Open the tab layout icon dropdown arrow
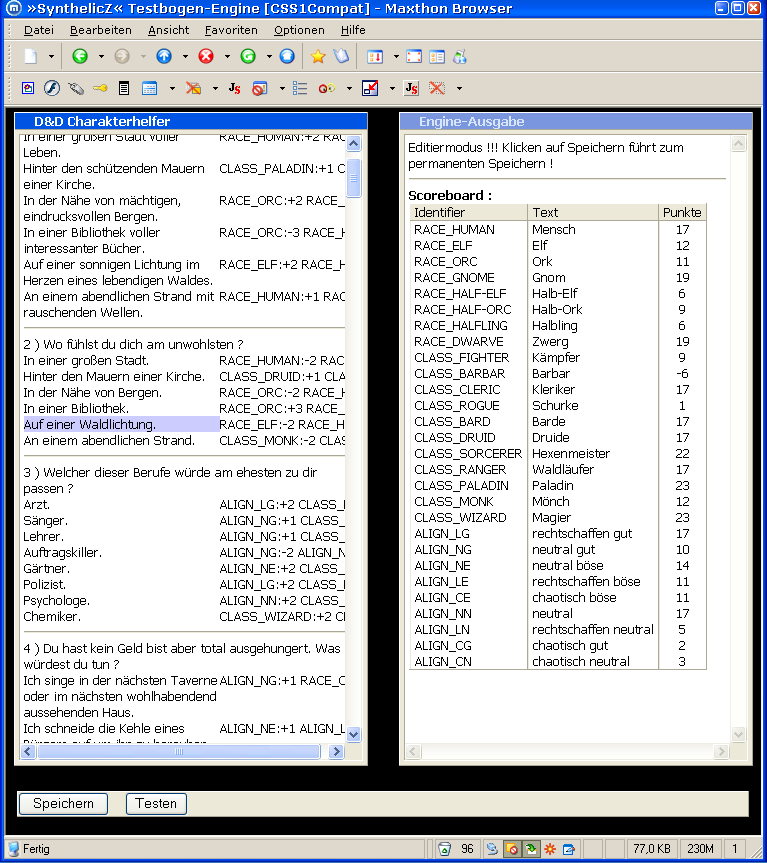 [x=396, y=56]
